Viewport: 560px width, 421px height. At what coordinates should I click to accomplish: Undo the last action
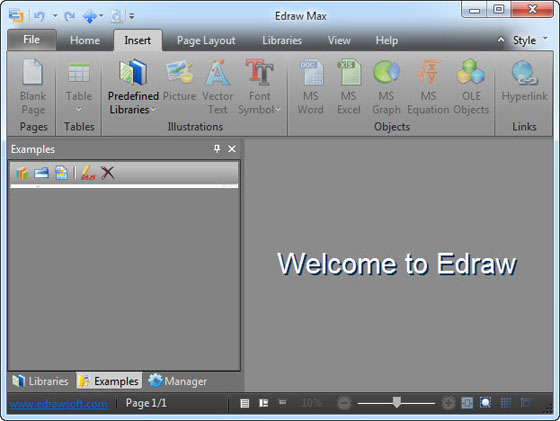point(40,16)
